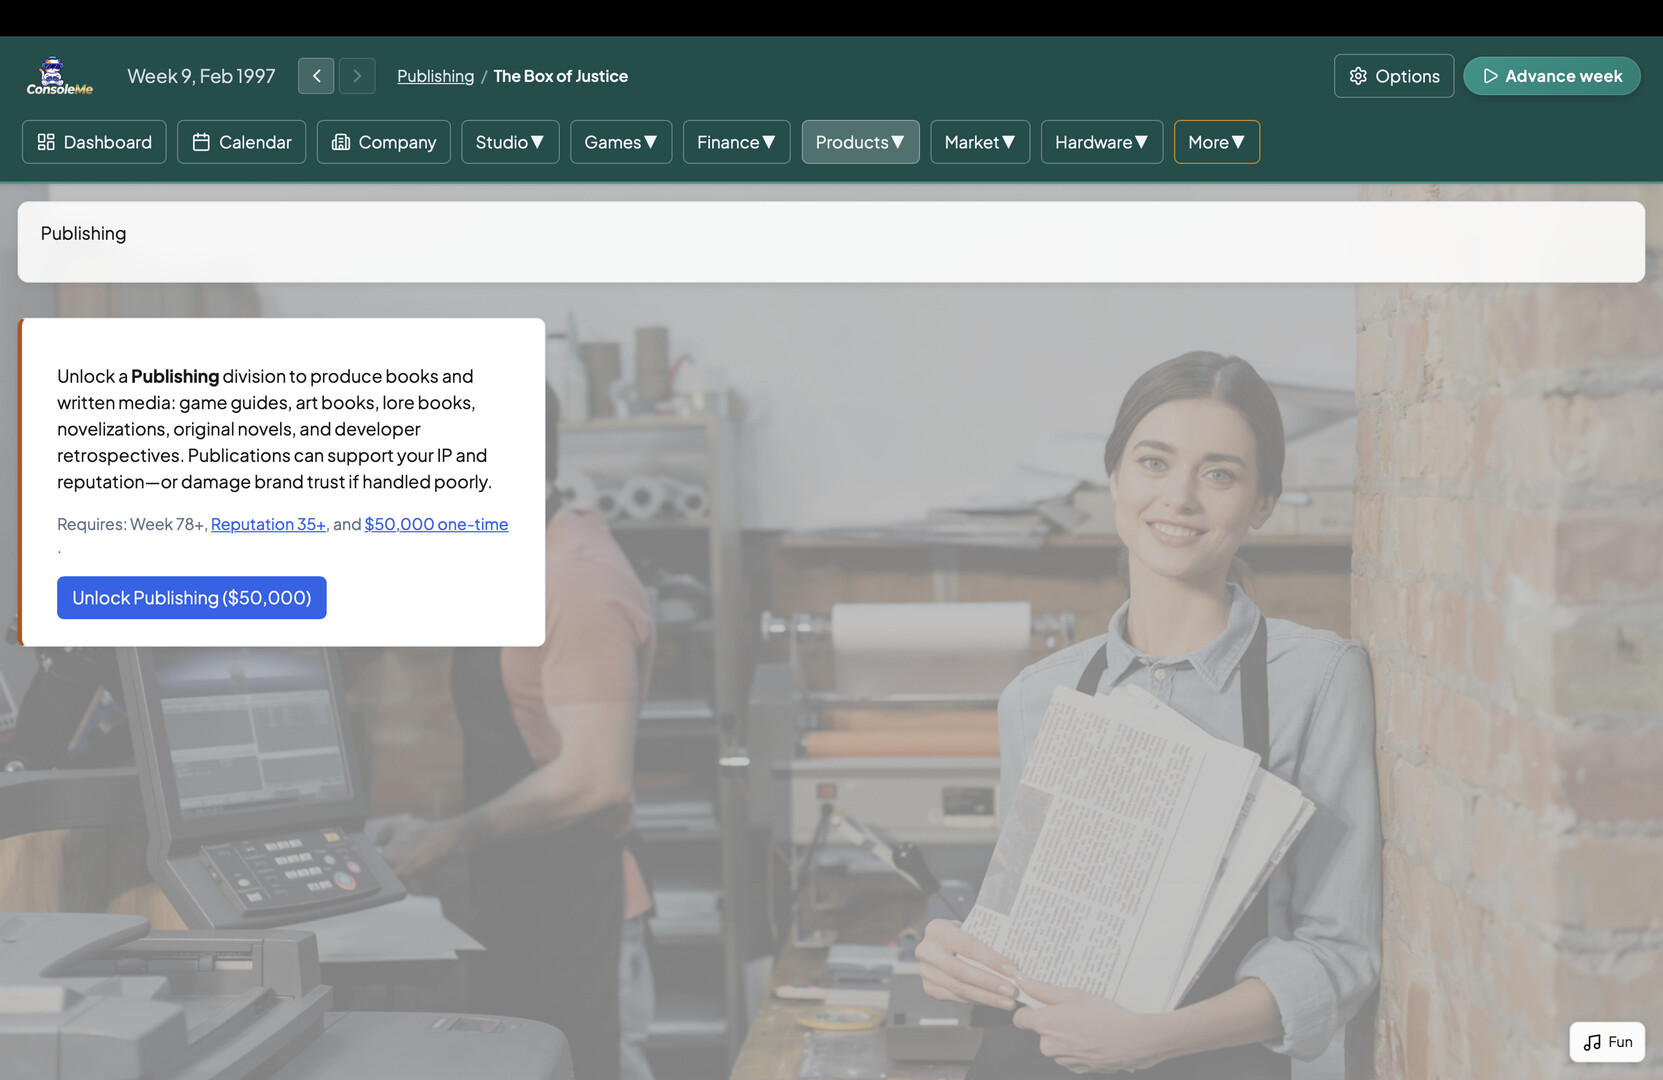Image resolution: width=1663 pixels, height=1080 pixels.
Task: Expand the Games dropdown menu
Action: [621, 142]
